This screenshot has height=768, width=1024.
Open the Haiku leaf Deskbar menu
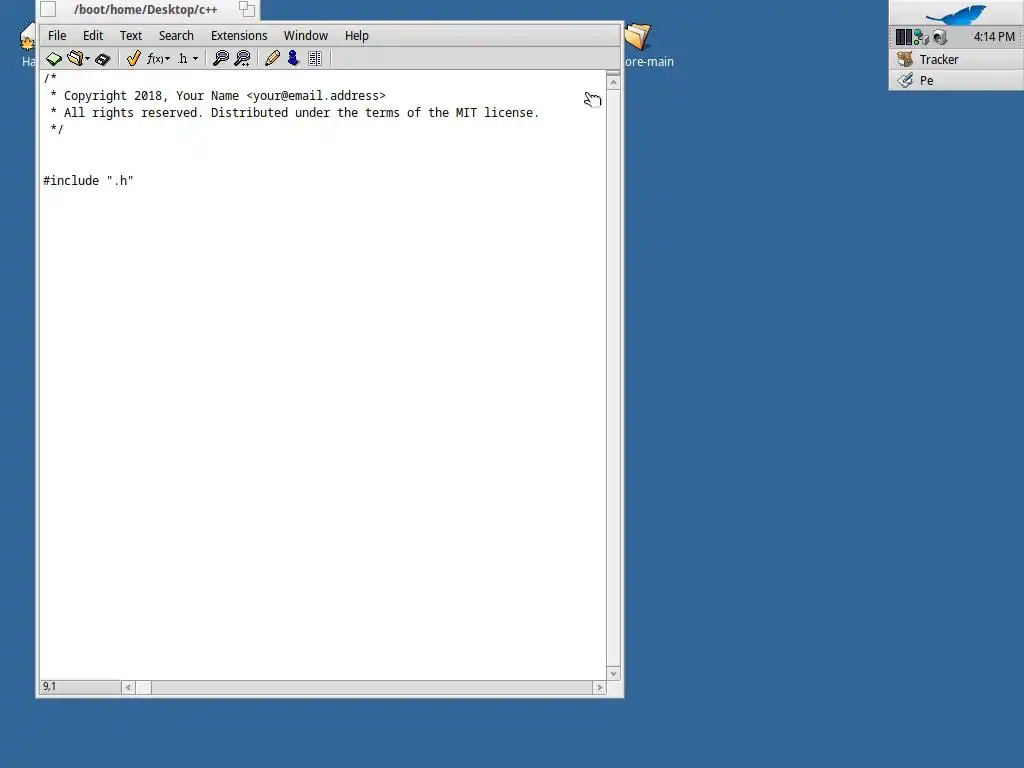pos(956,13)
